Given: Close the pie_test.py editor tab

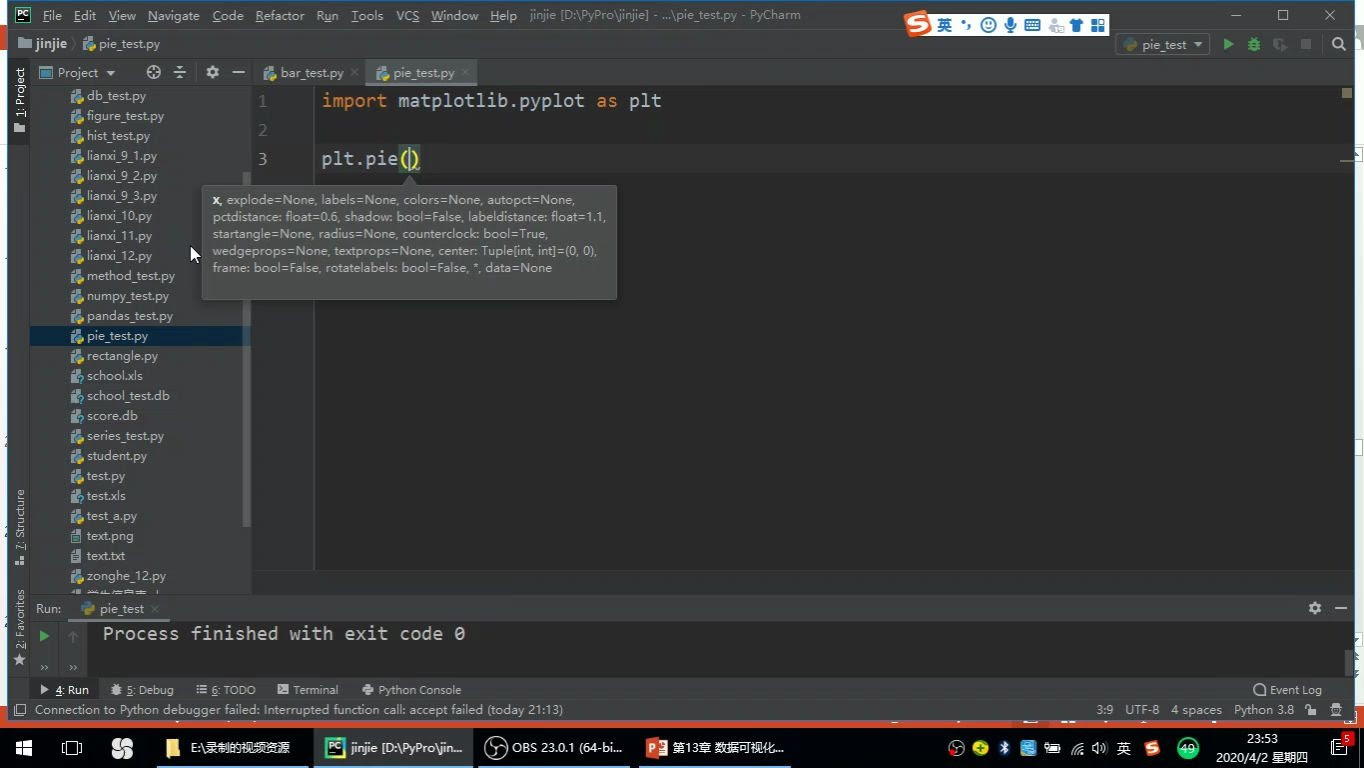Looking at the screenshot, I should click(x=465, y=73).
